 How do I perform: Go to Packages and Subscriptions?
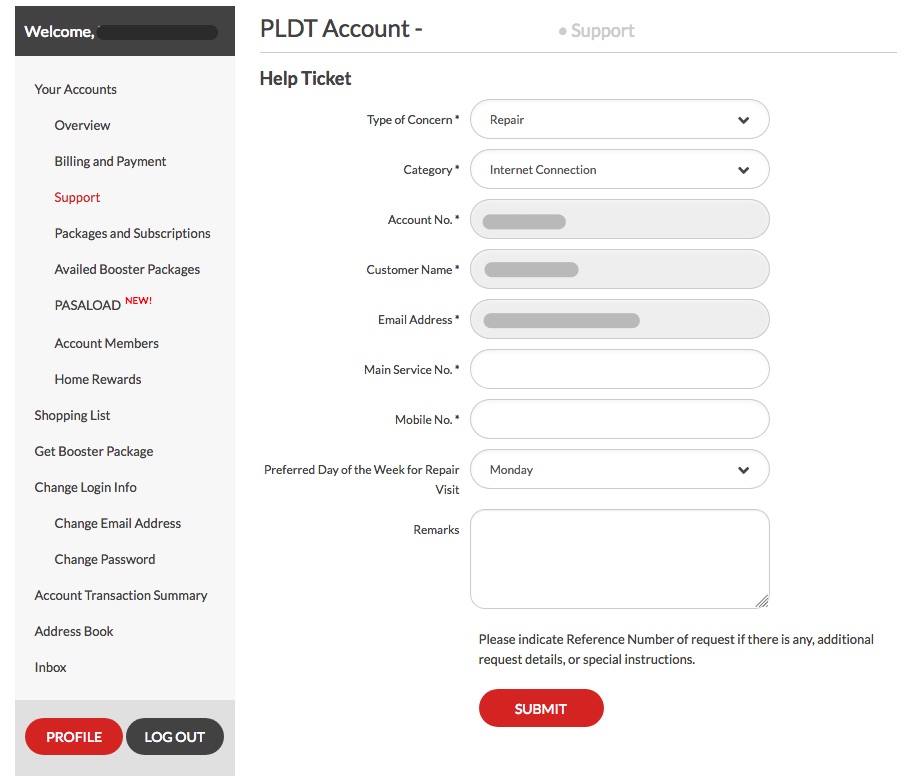132,233
